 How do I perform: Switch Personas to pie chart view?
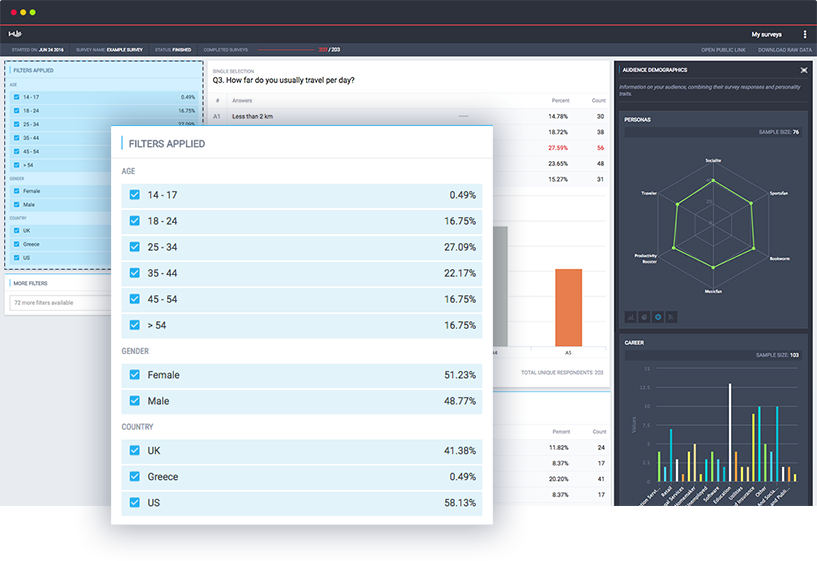click(644, 317)
